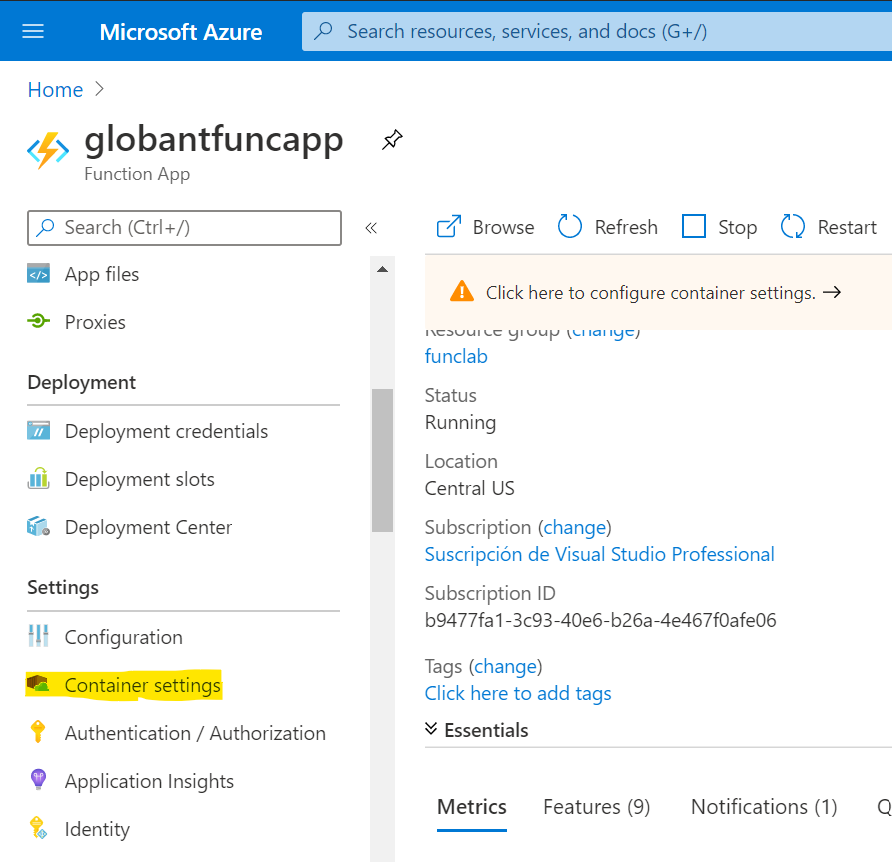Collapse the Essentials section
This screenshot has height=862, width=892.
click(431, 728)
